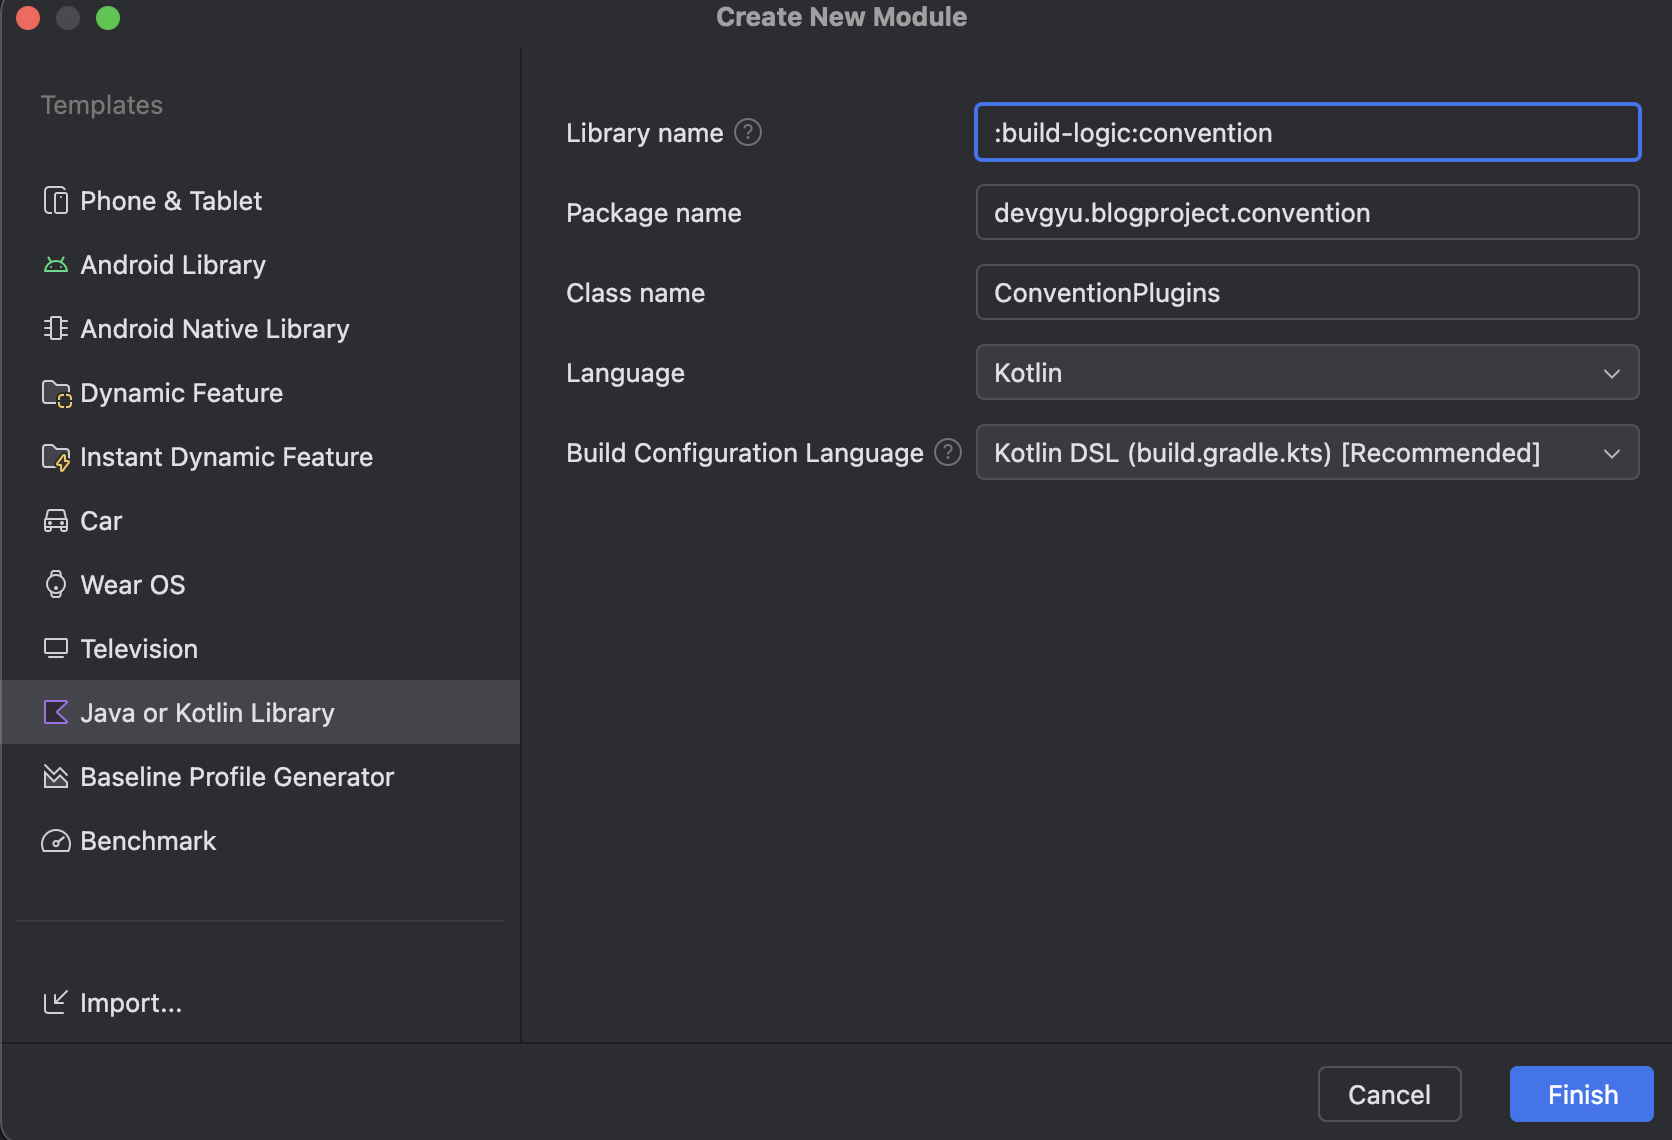Screen dimensions: 1672x1140
Task: Open the Language dropdown showing Kotlin
Action: click(x=1306, y=372)
